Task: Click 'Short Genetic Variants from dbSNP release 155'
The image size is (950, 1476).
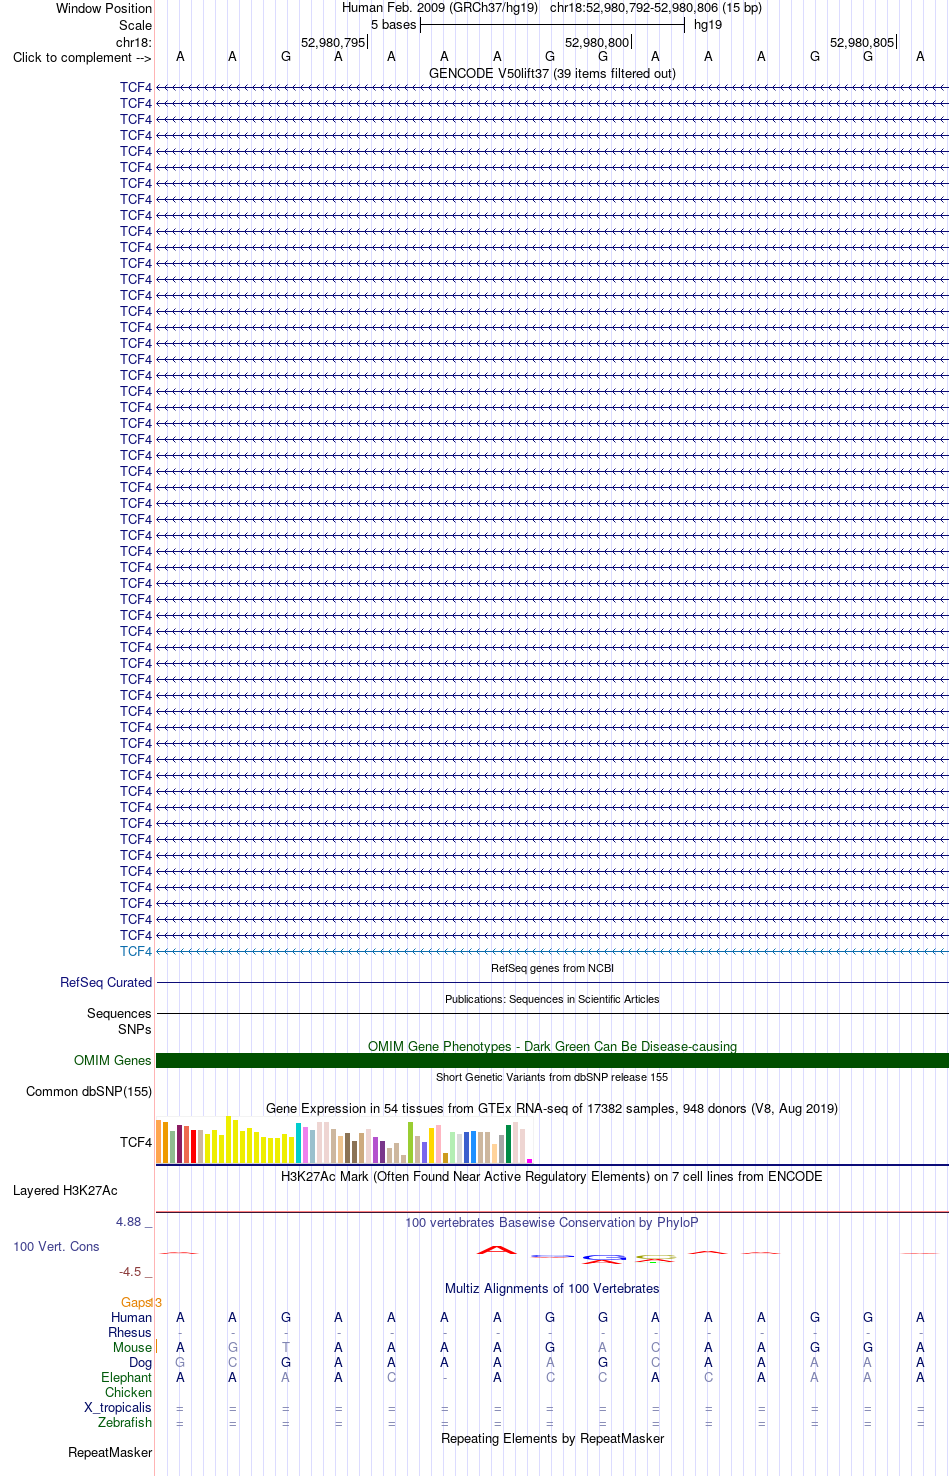Action: coord(552,1077)
